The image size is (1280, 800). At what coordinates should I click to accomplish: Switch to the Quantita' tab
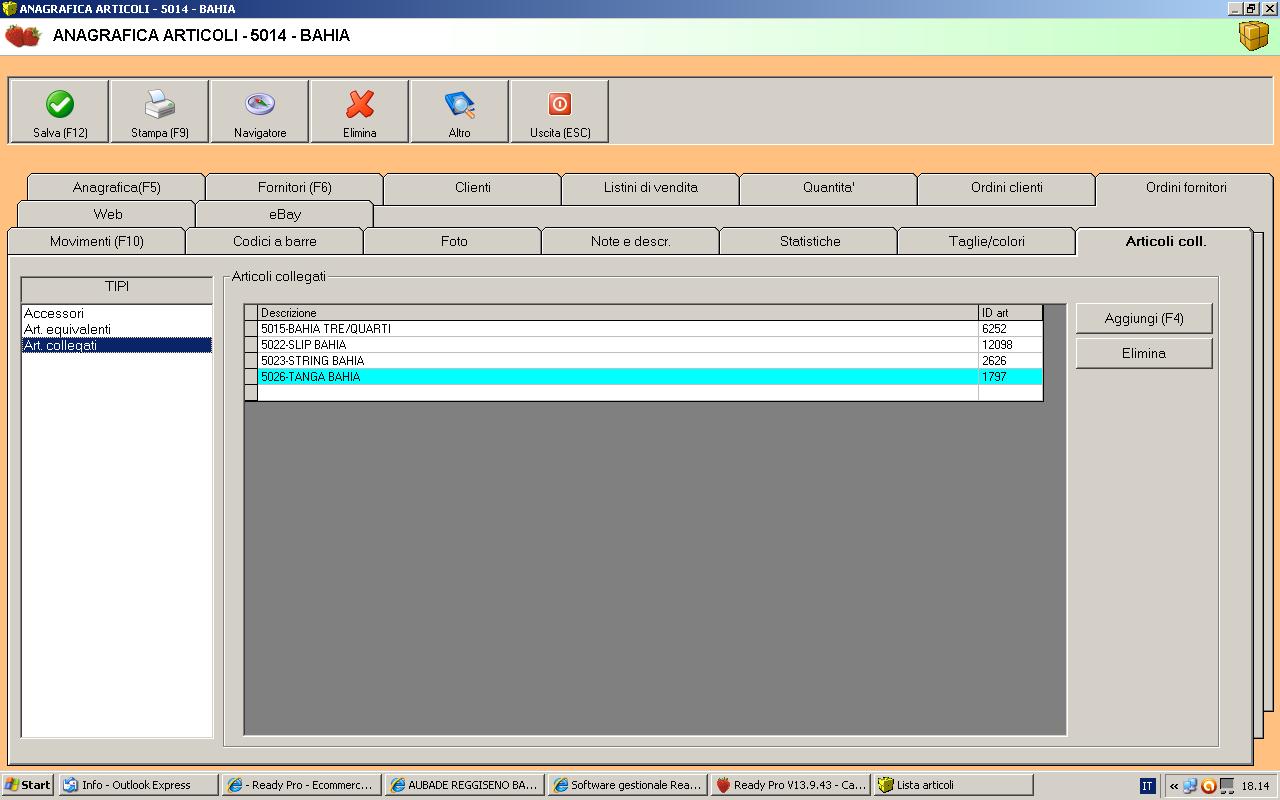tap(829, 187)
